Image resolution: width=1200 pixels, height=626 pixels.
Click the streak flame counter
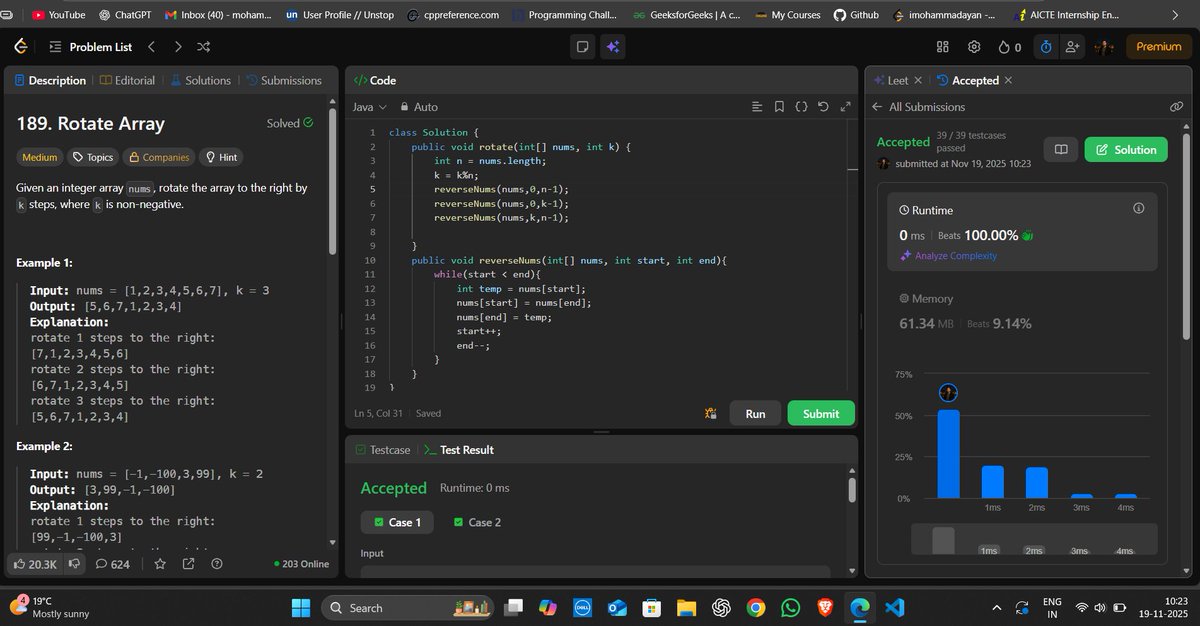click(1010, 47)
